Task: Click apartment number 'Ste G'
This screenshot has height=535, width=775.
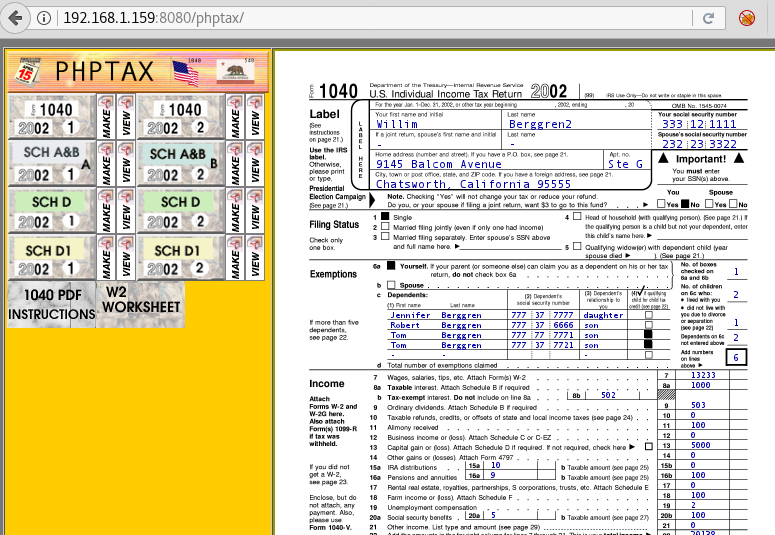Action: click(x=625, y=164)
